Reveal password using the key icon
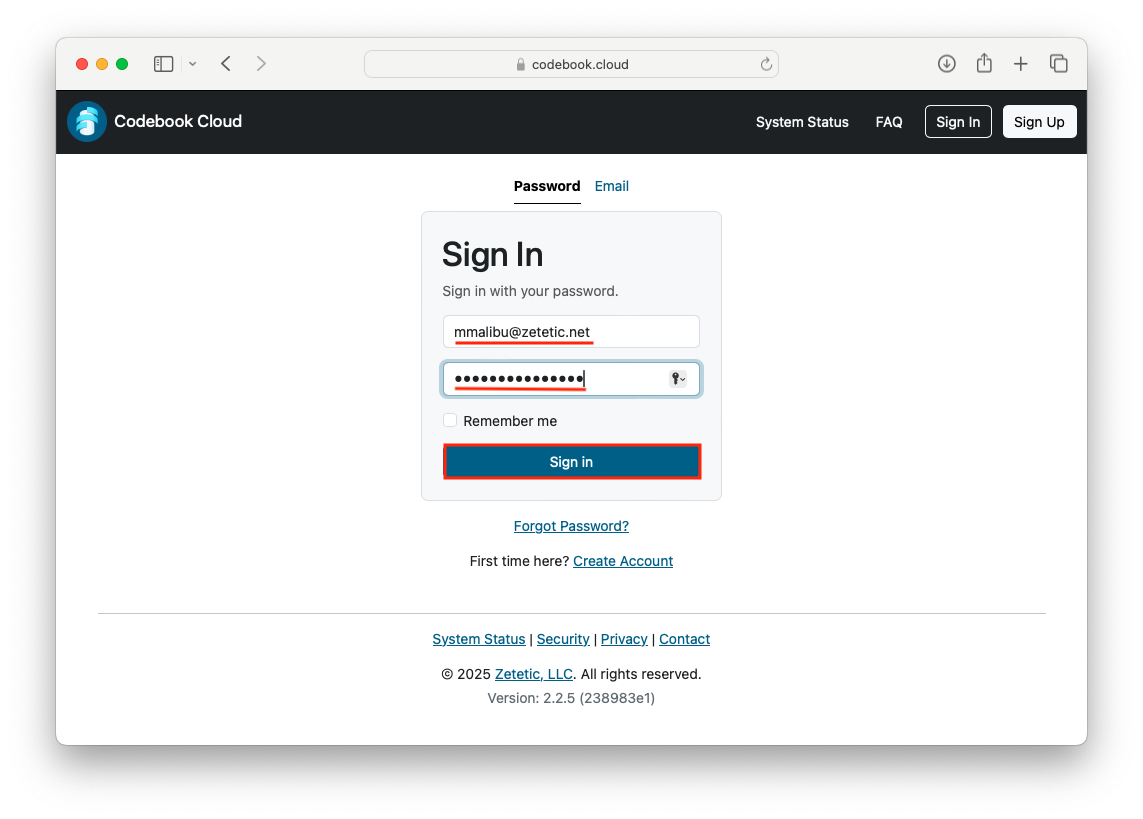1143x819 pixels. click(x=676, y=378)
